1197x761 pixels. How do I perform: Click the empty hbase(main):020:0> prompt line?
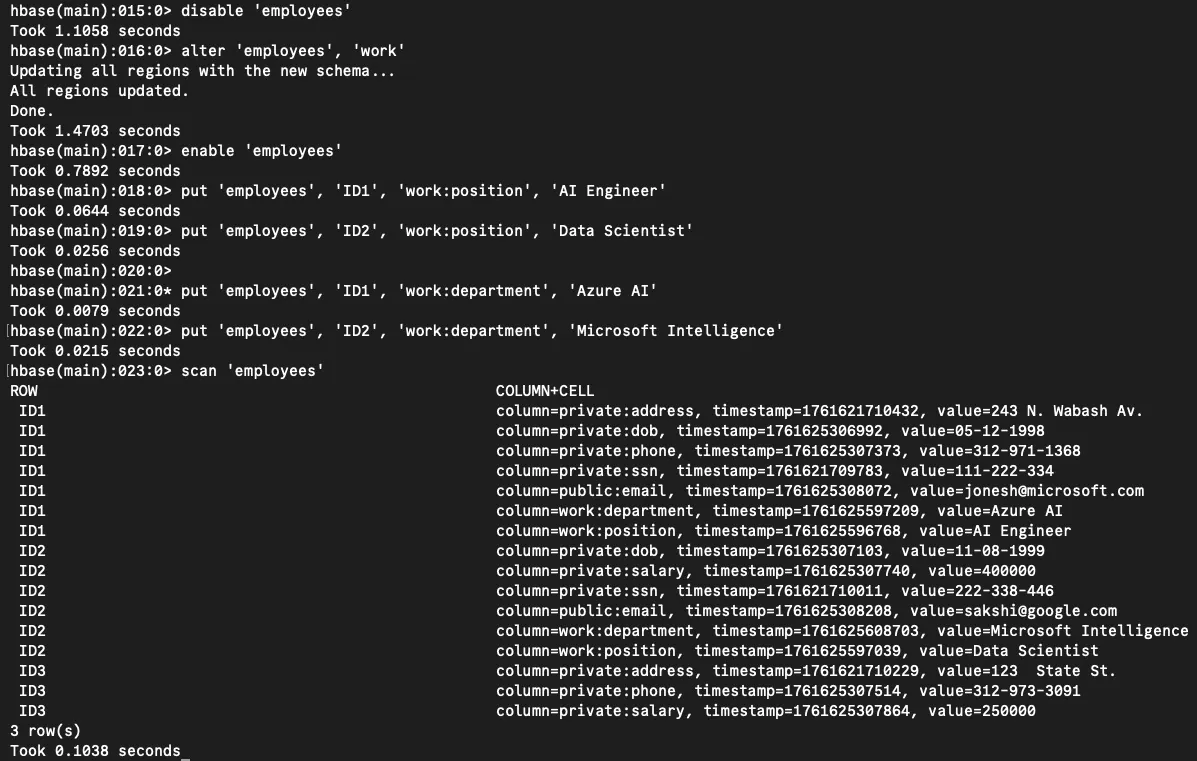(90, 271)
